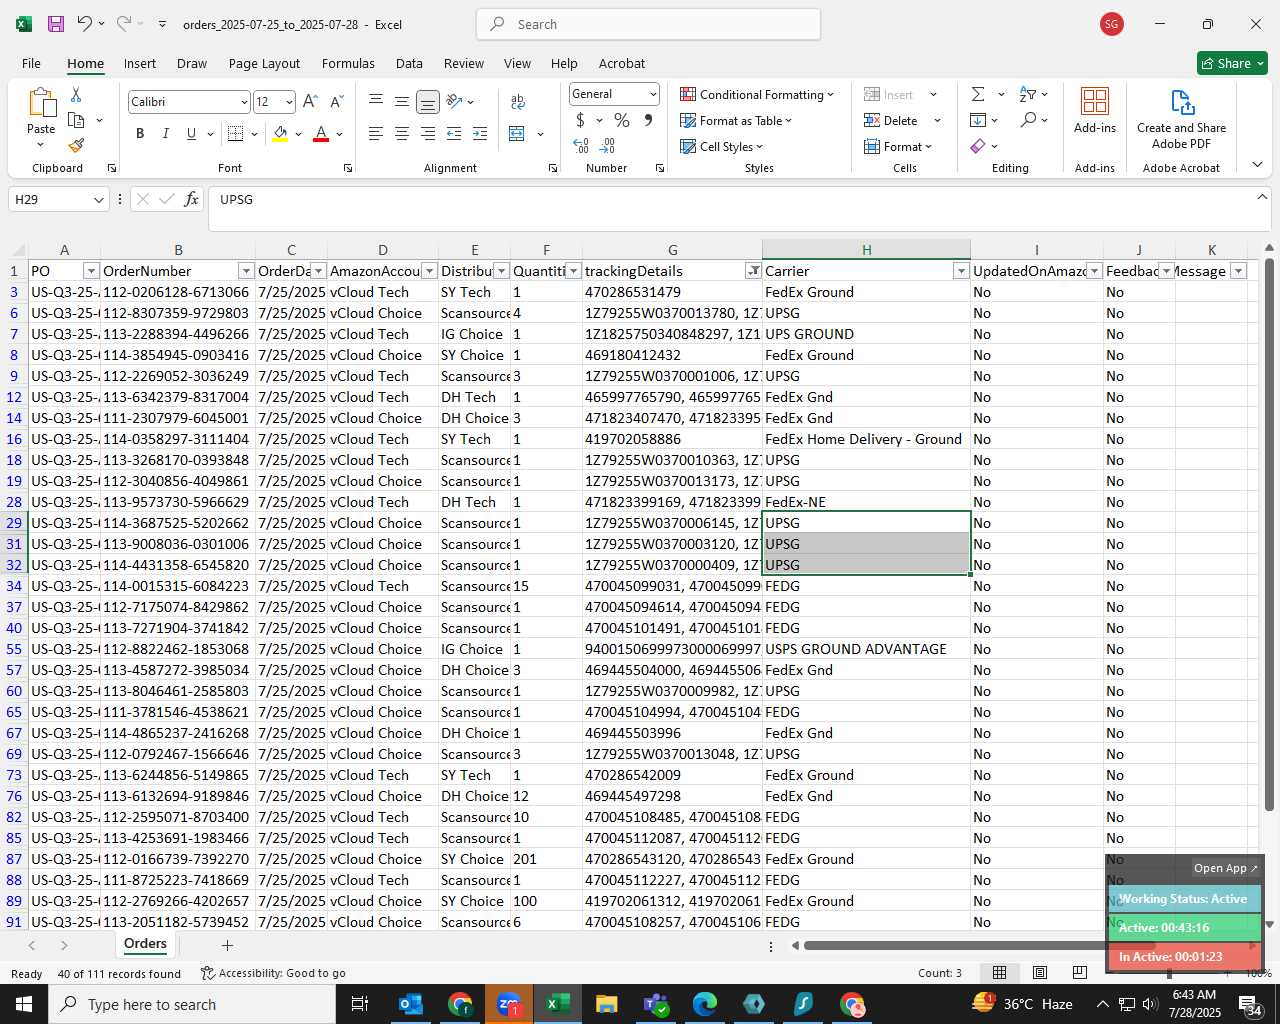
Task: Open the Conditional Formatting dropdown
Action: 757,94
